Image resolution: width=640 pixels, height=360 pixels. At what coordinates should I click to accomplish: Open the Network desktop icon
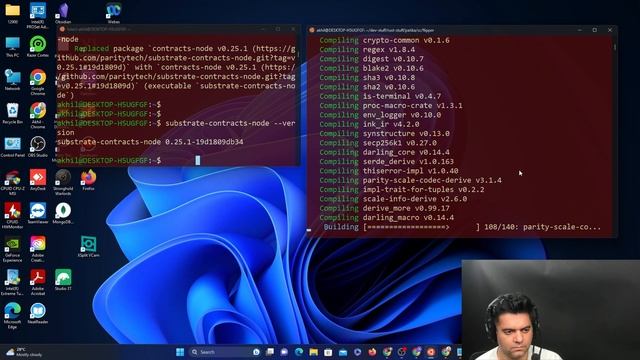[12, 80]
